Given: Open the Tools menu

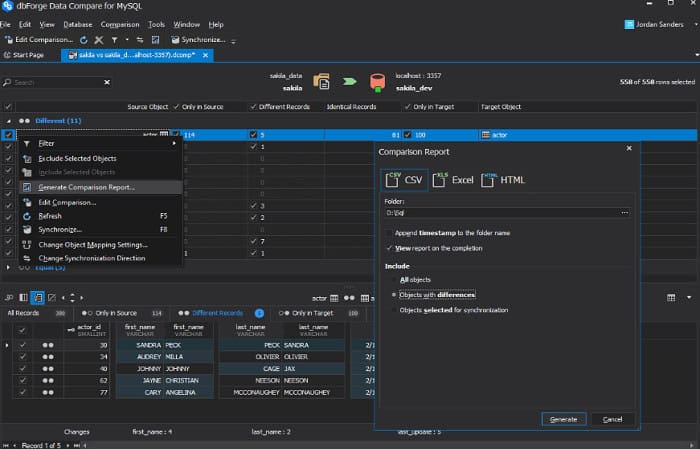Looking at the screenshot, I should pos(156,25).
